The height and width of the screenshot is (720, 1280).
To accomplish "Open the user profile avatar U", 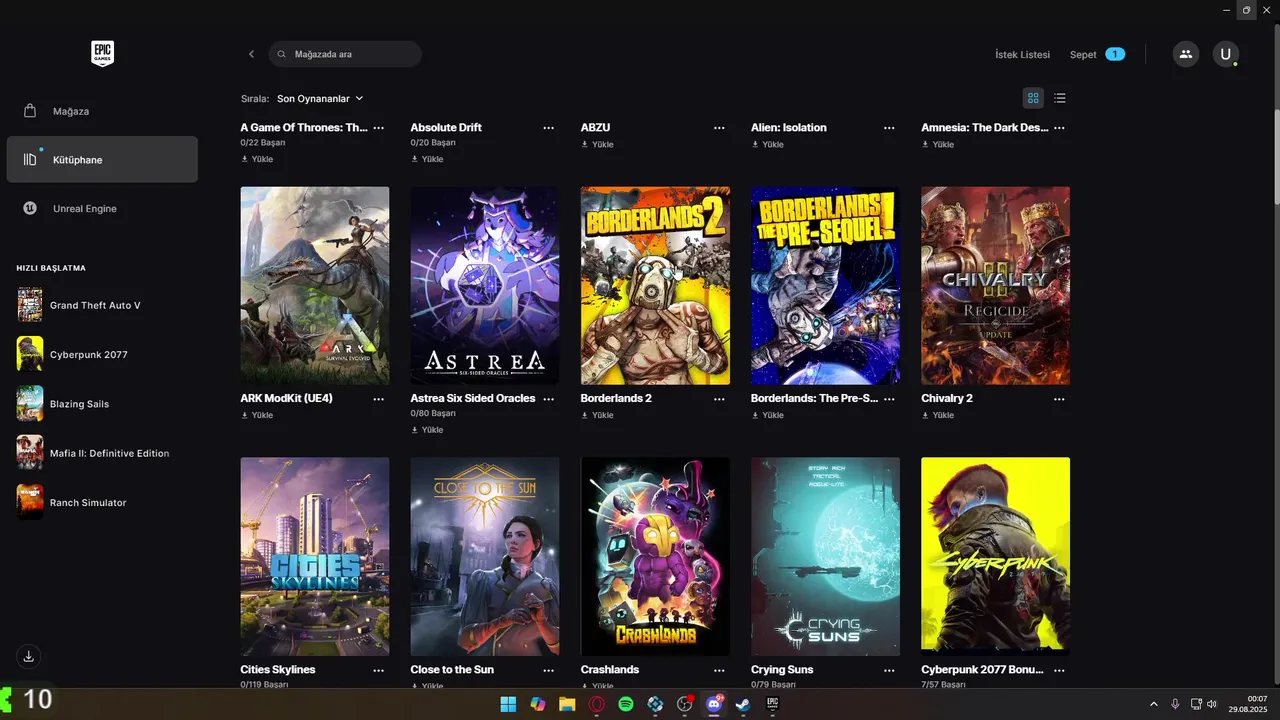I will click(1226, 54).
